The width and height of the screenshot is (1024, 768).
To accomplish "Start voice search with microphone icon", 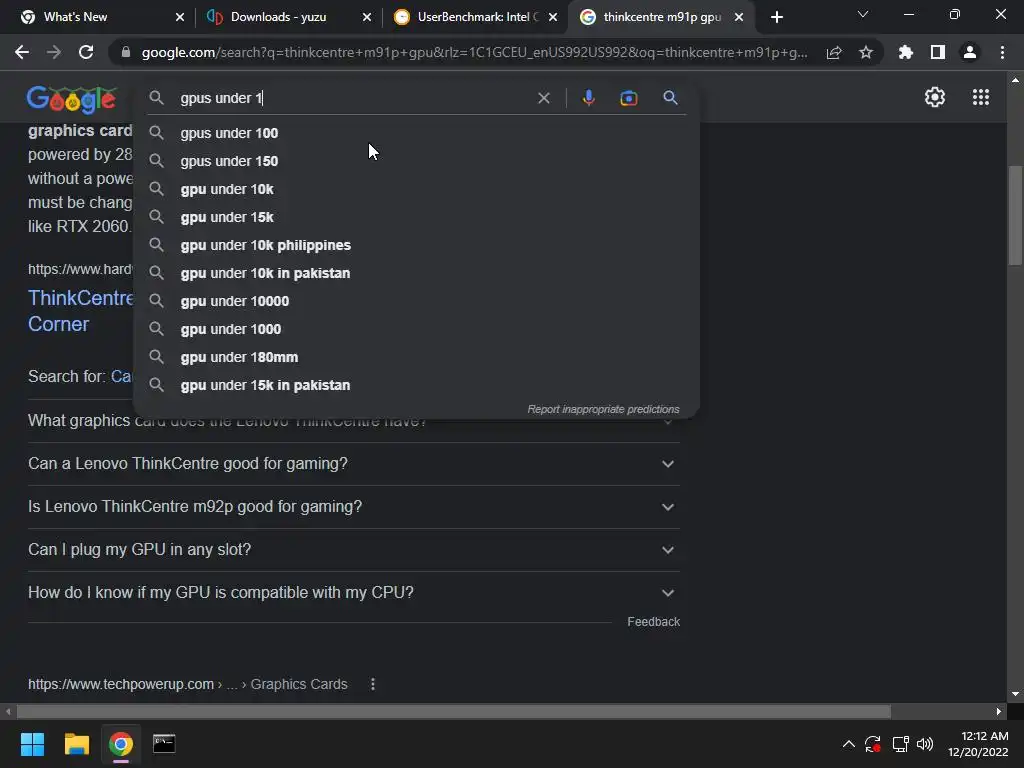I will point(588,98).
